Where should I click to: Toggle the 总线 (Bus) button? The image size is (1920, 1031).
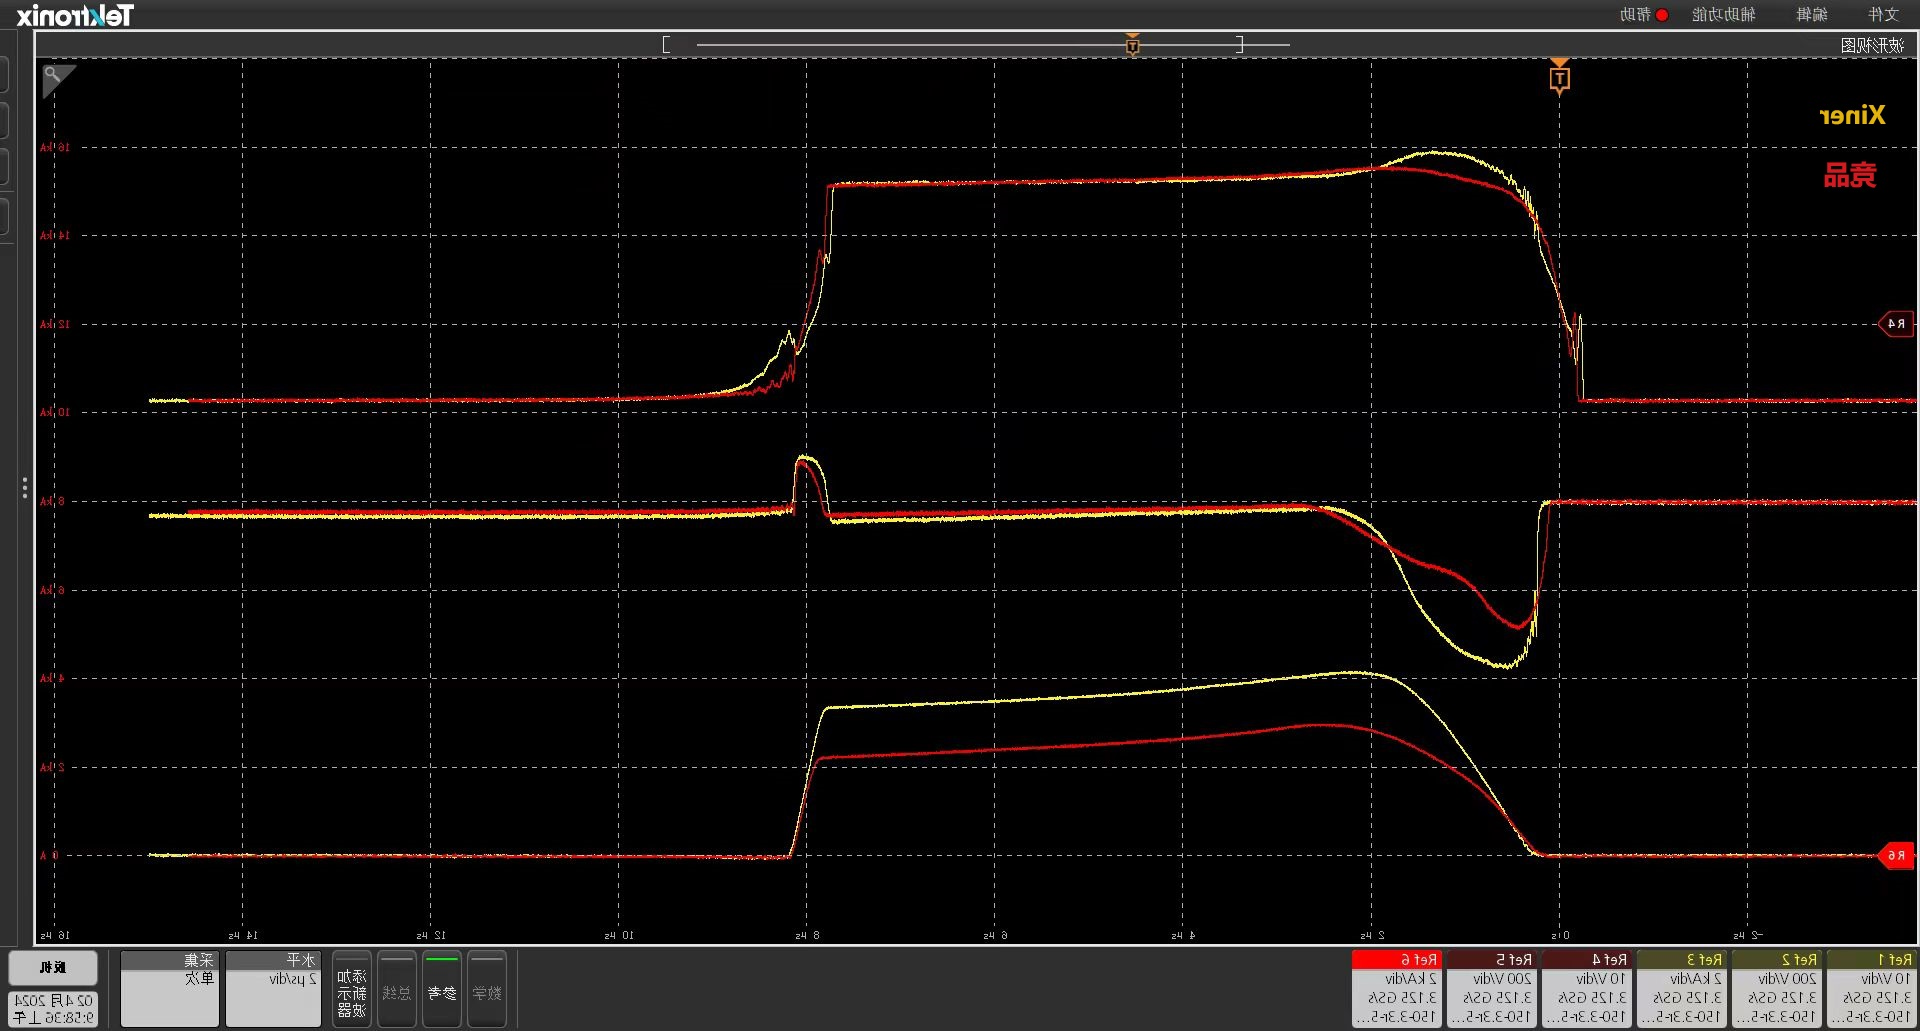397,989
